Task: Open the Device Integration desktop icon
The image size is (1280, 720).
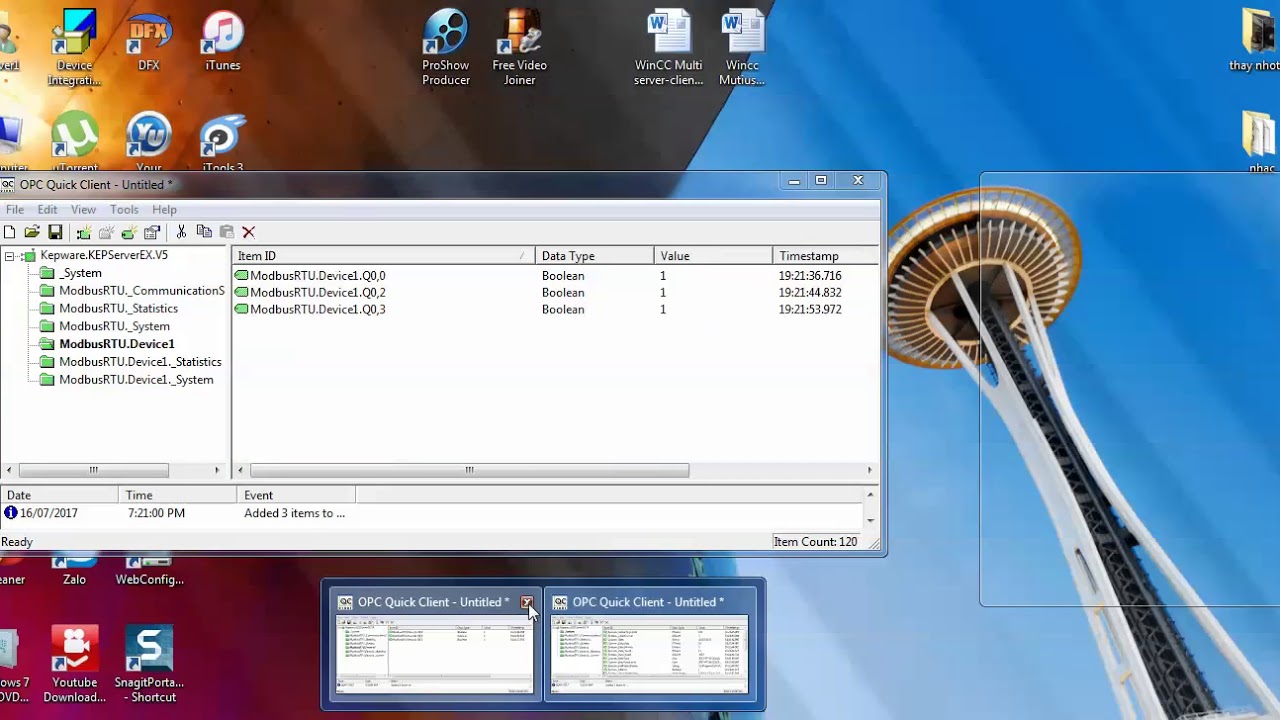Action: click(75, 47)
